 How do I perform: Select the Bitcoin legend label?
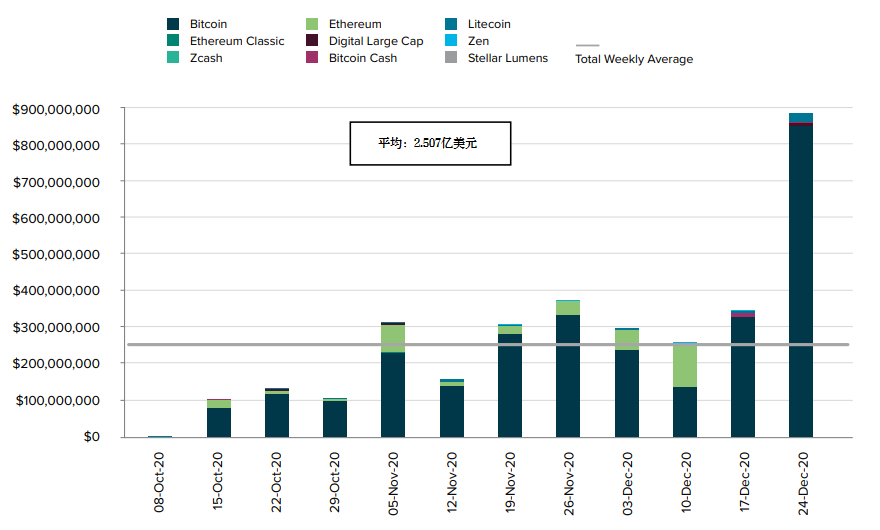pos(208,24)
